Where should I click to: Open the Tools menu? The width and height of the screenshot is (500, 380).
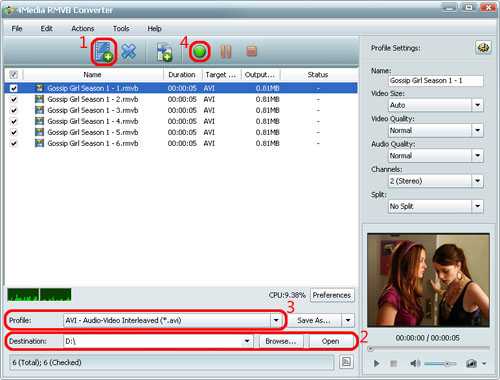tap(121, 28)
